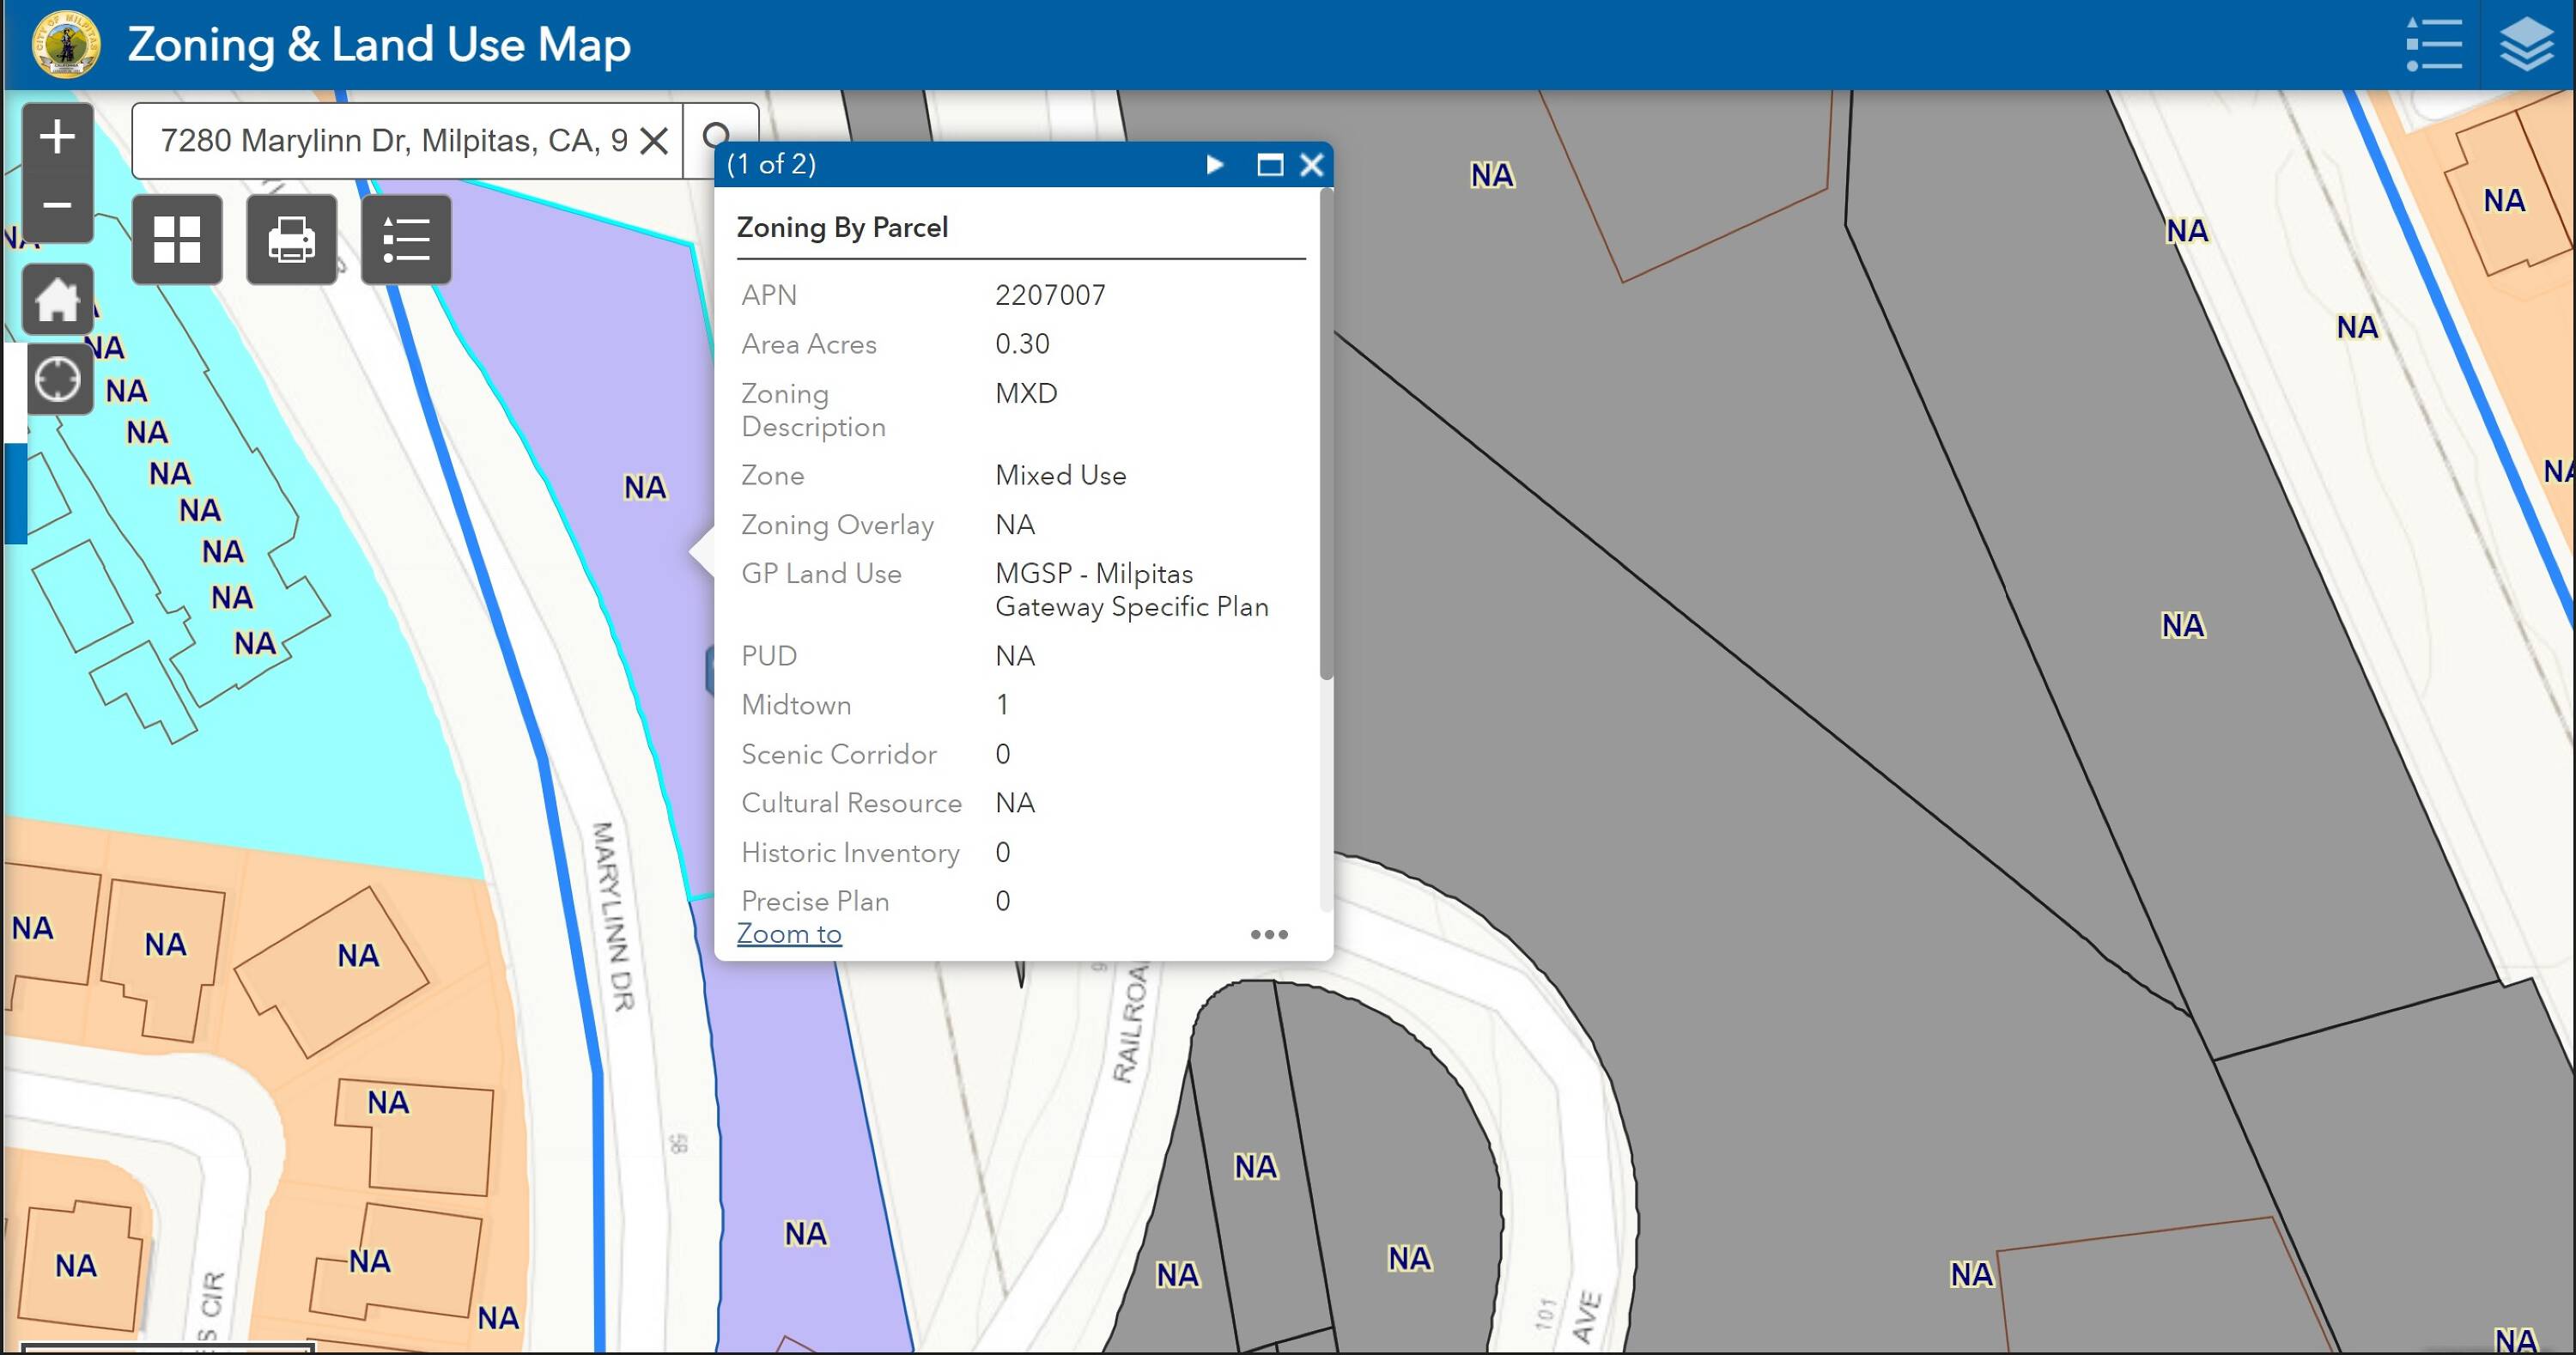Open the header legend list icon
The width and height of the screenshot is (2576, 1355).
pyautogui.click(x=2434, y=45)
